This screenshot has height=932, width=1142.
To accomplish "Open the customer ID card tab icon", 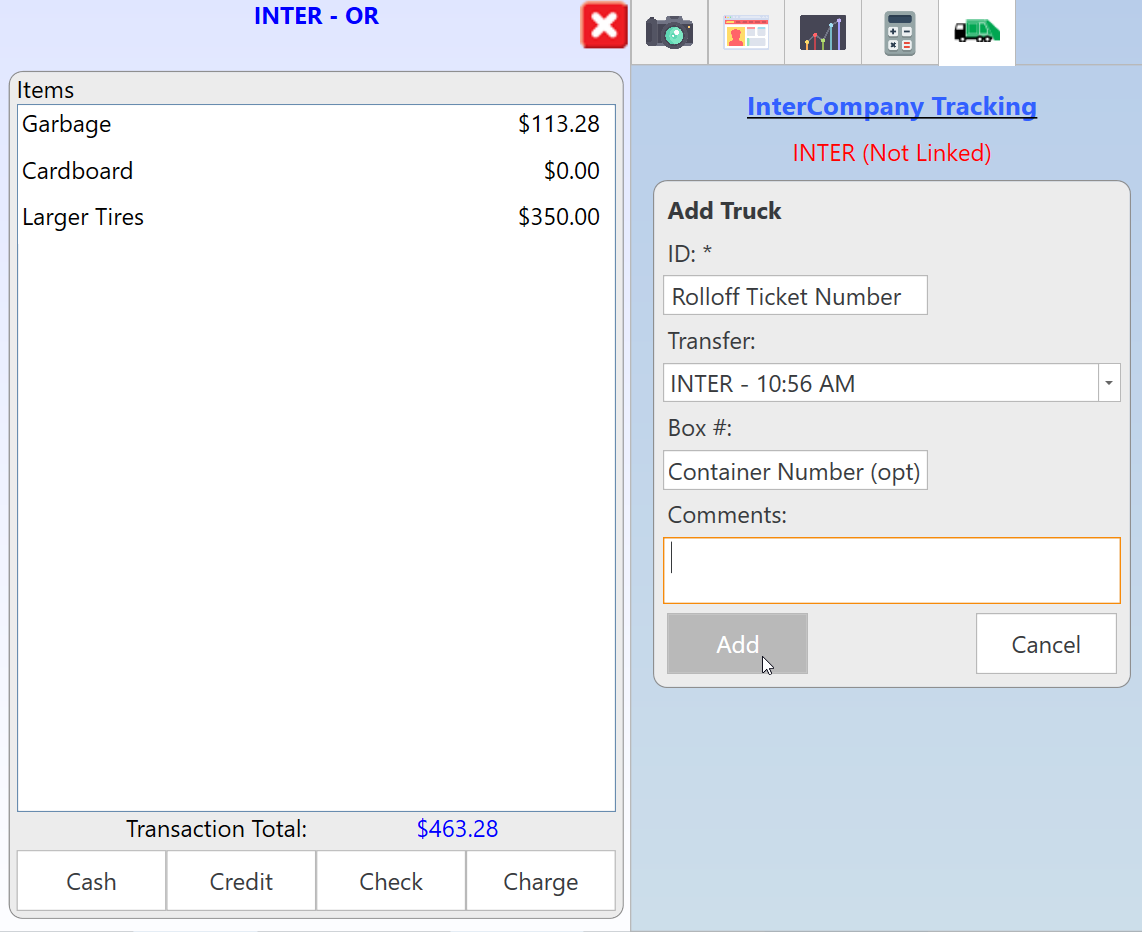I will coord(746,32).
